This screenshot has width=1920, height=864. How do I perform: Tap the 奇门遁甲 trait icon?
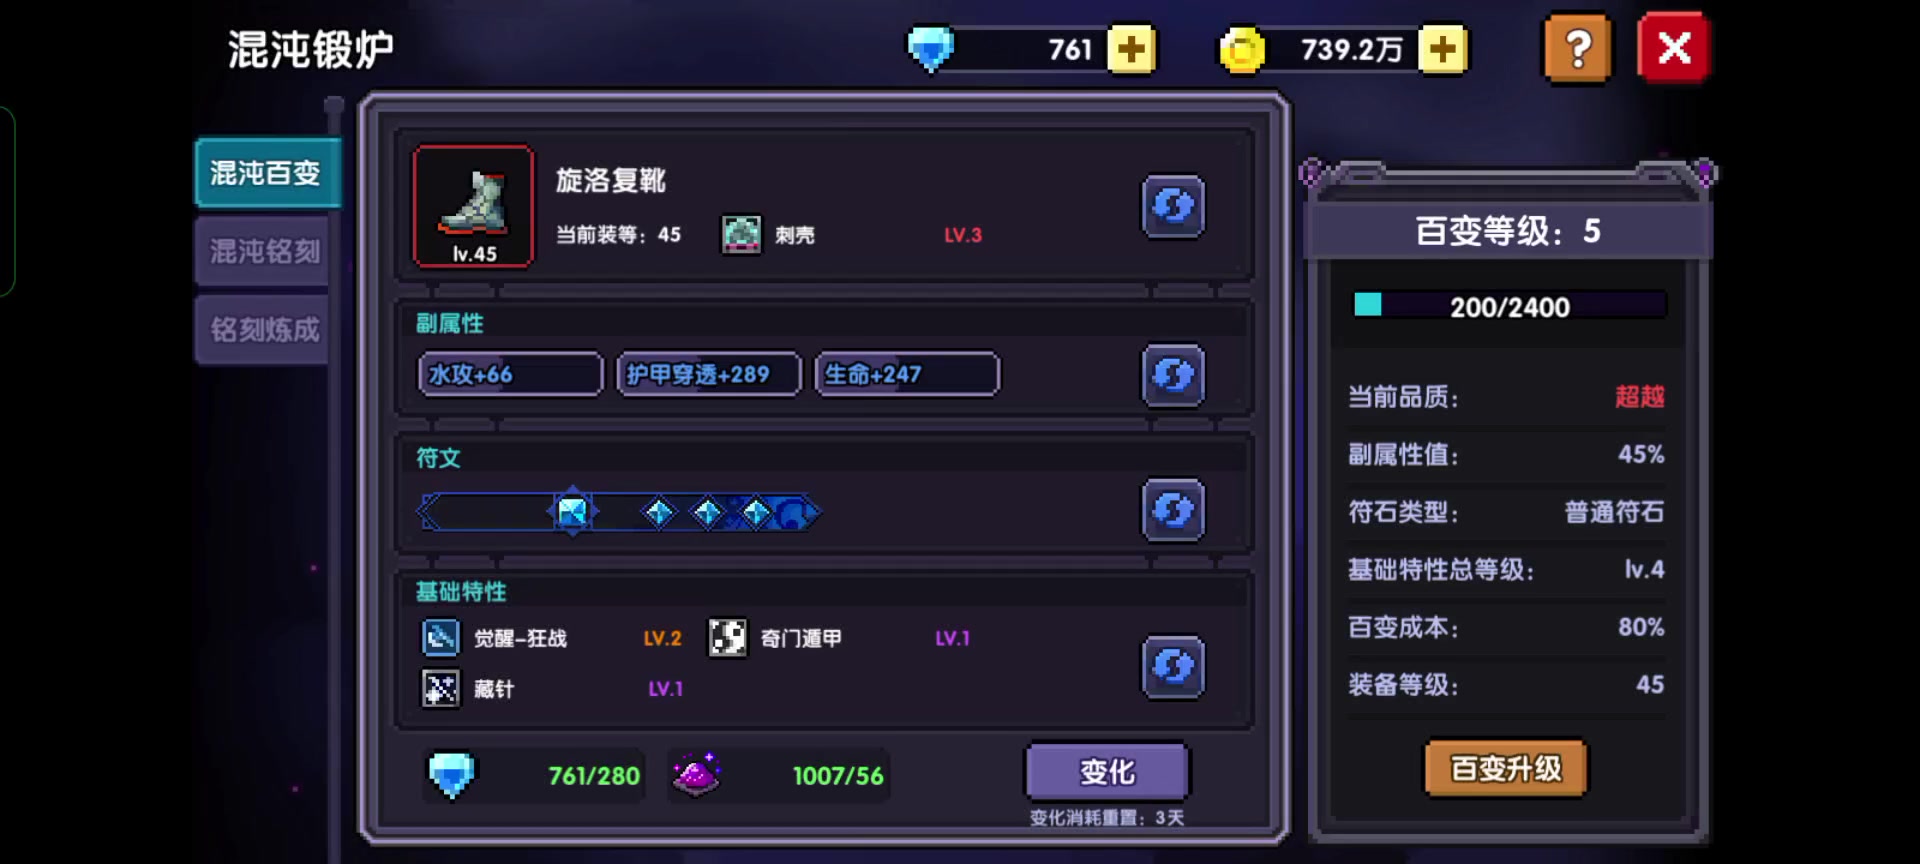tap(727, 637)
